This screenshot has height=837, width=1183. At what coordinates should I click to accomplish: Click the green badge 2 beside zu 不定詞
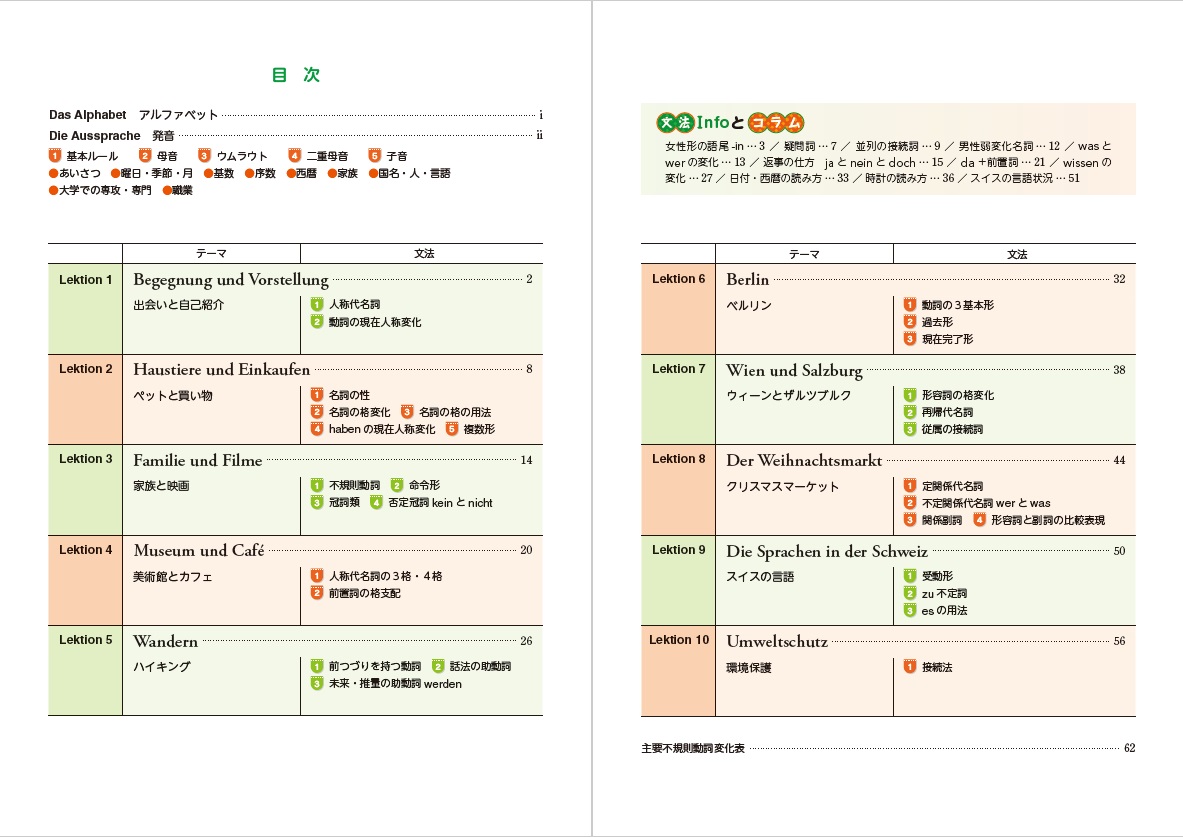coord(910,593)
